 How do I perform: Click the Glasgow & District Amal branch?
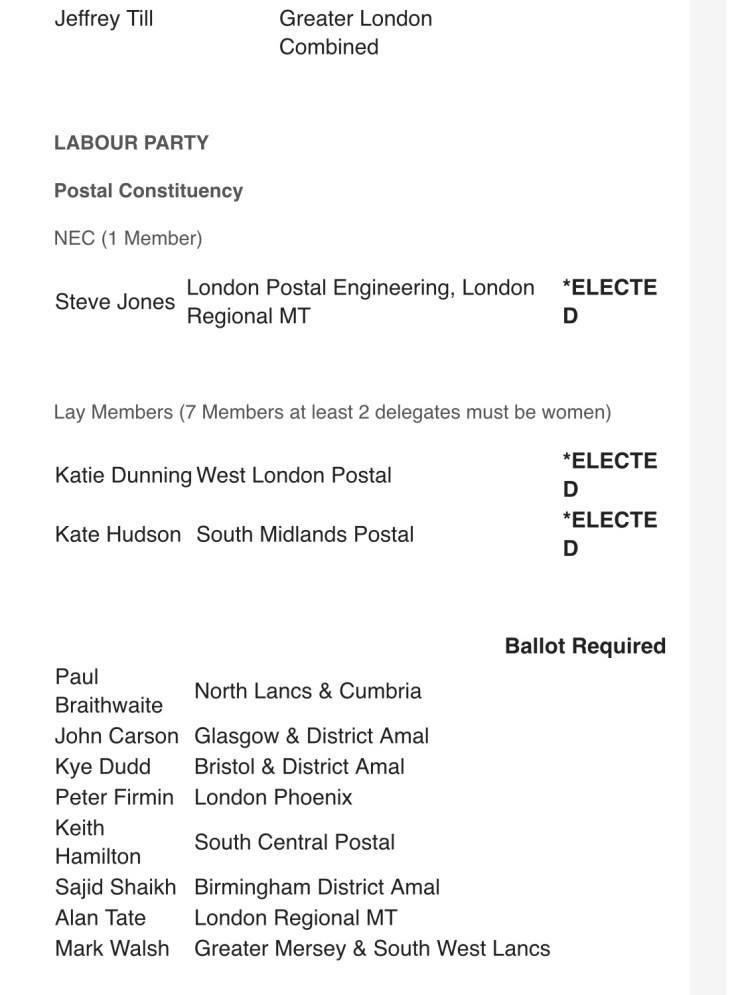tap(311, 737)
